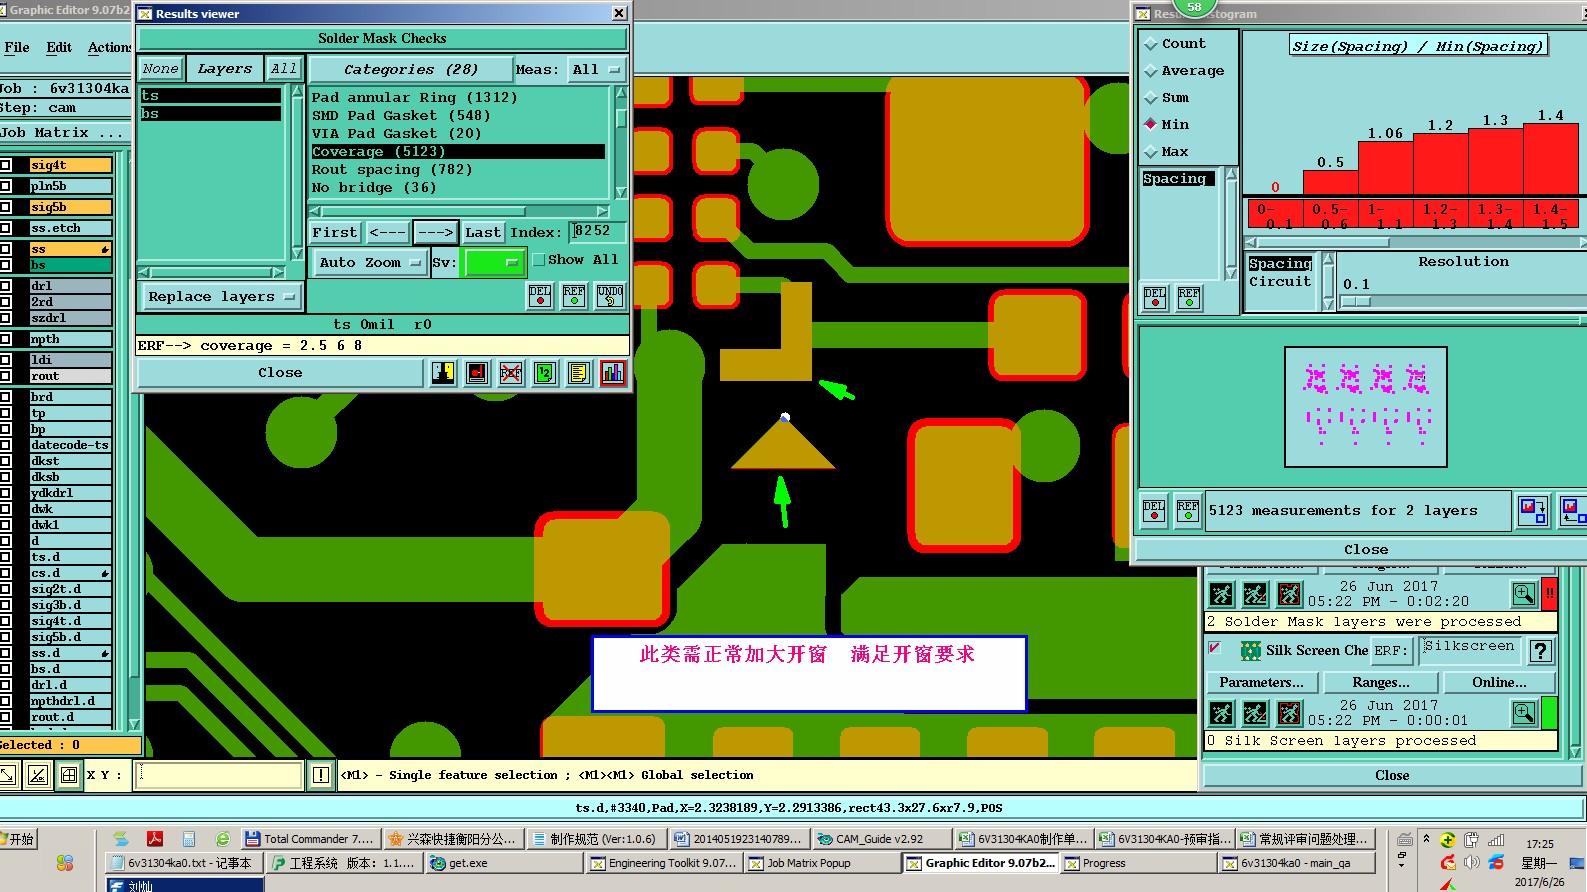Select Coverage (5123) category
This screenshot has height=892, width=1587.
[458, 152]
